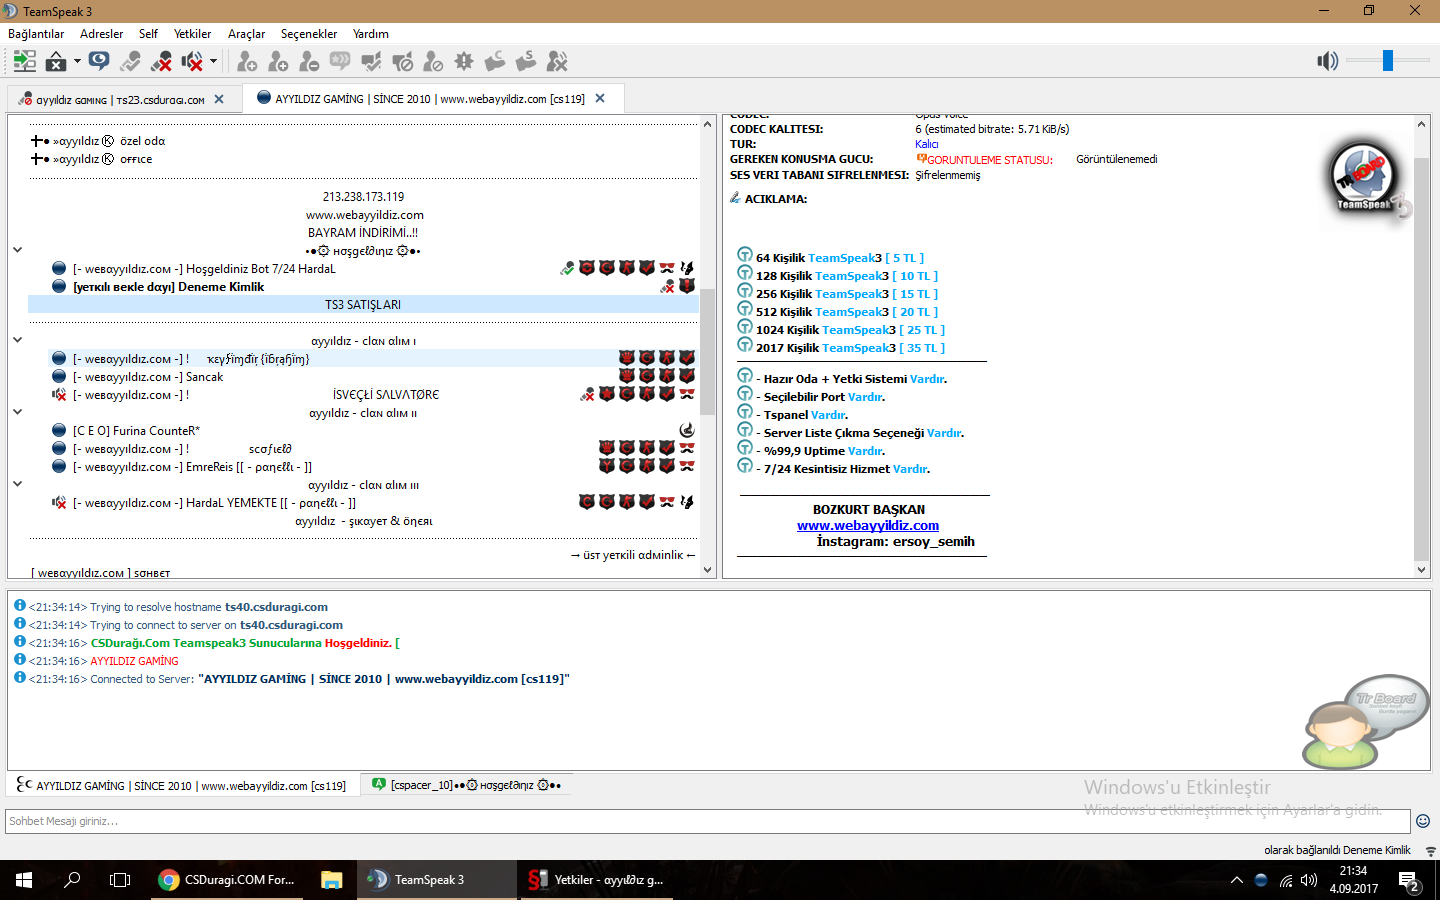Close the ts23.csduragı.com server tab
Screen dimensions: 1440x900
coord(219,99)
